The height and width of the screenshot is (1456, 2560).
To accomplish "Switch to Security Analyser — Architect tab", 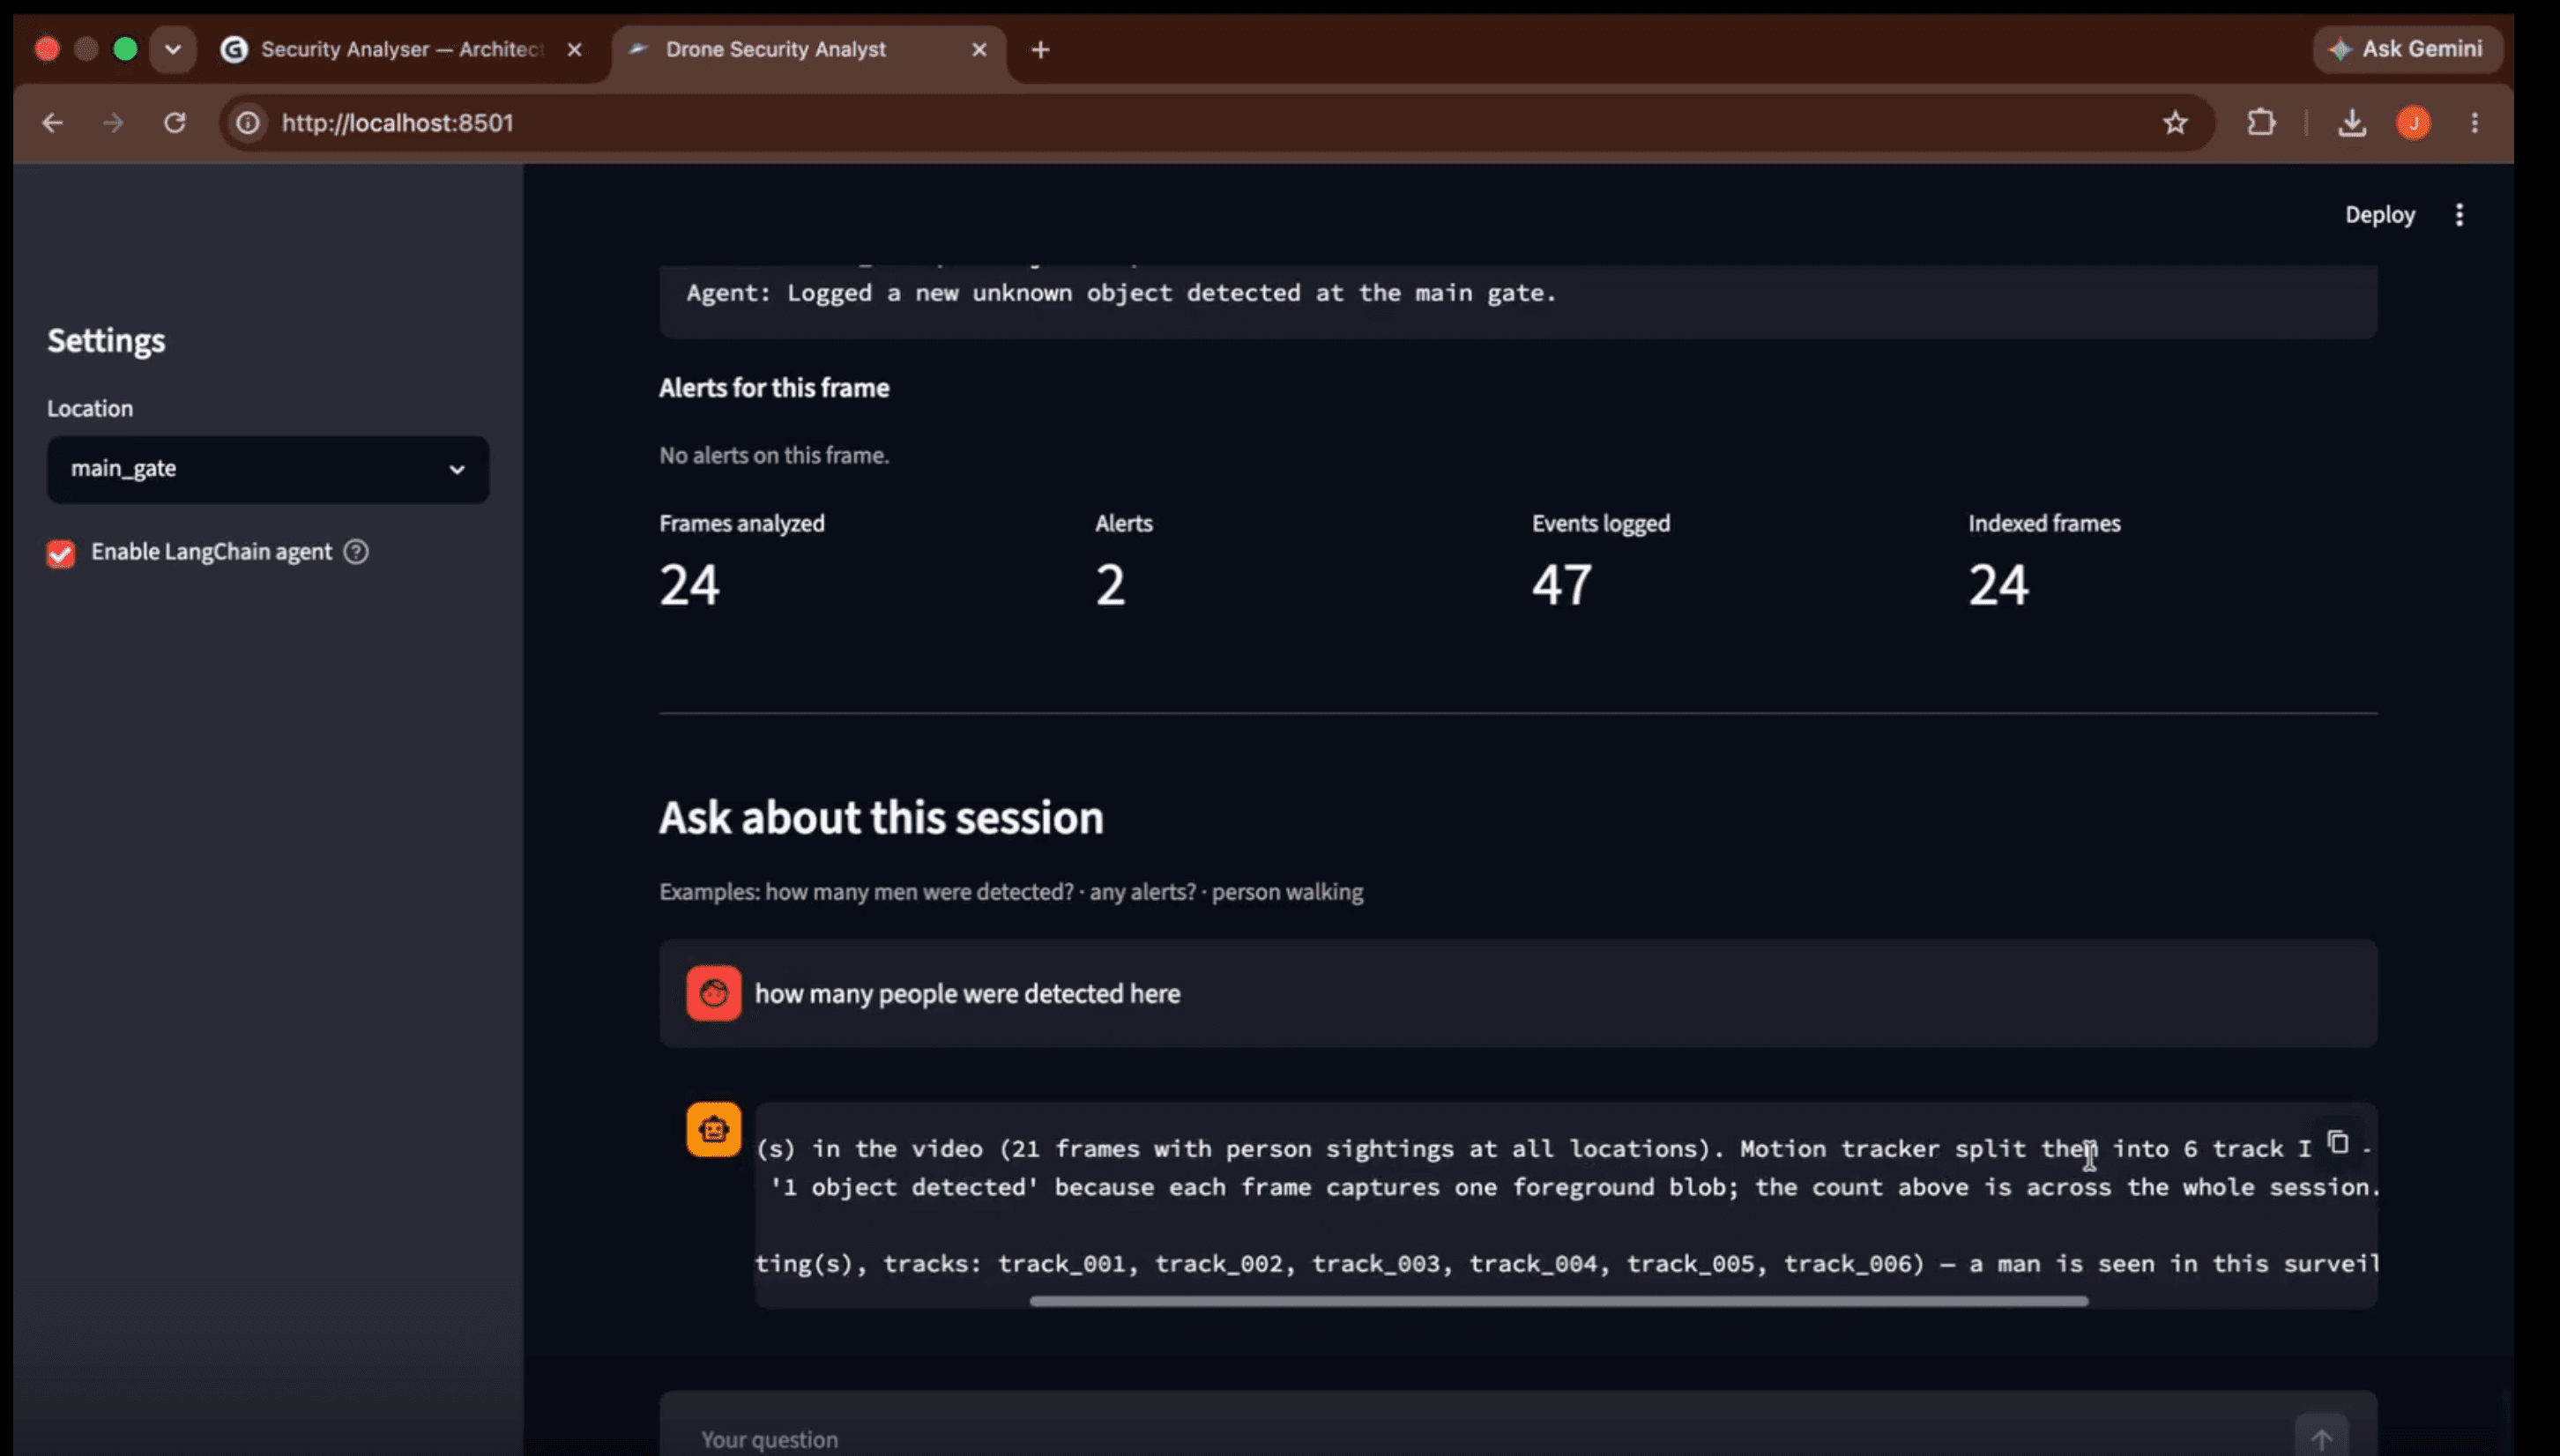I will pos(400,49).
